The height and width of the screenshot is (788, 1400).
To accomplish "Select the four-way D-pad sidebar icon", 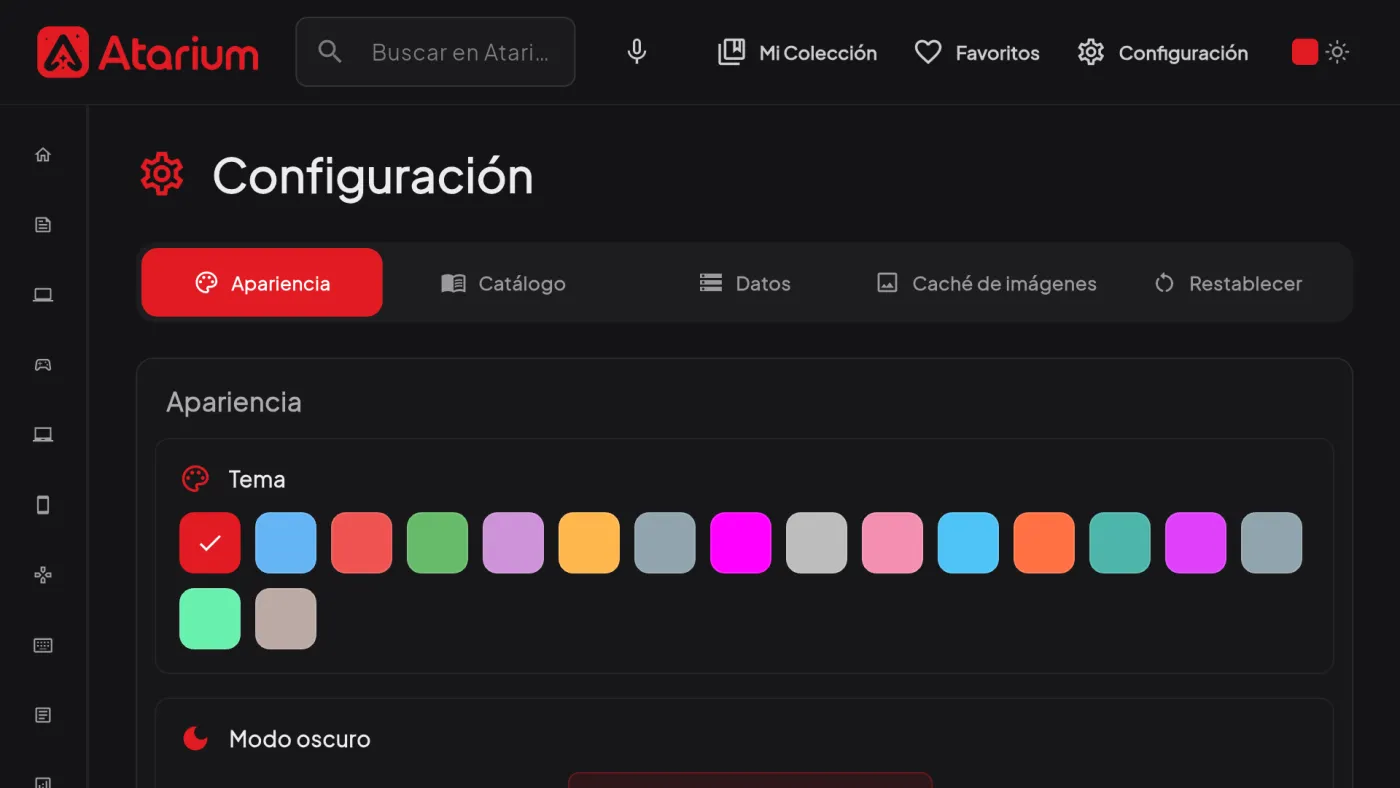I will point(43,575).
